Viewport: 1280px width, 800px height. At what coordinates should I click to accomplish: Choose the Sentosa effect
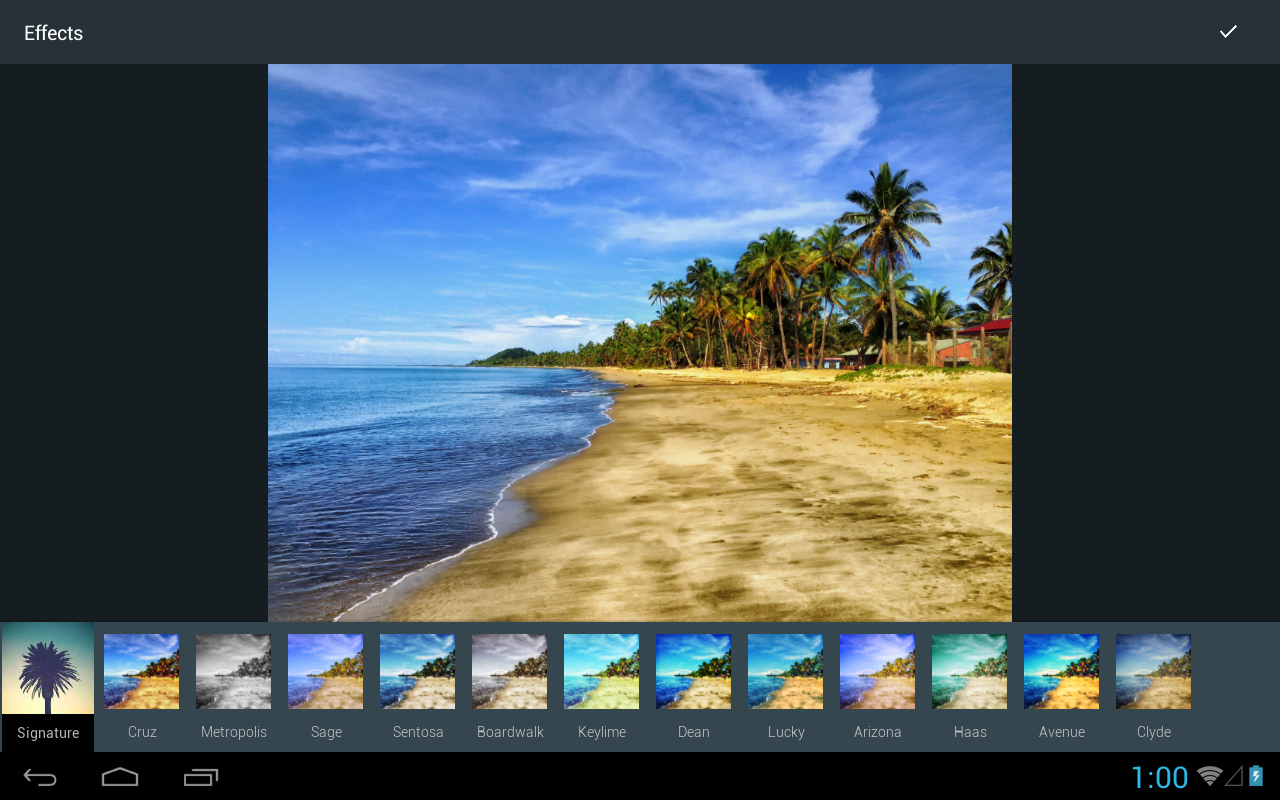tap(417, 671)
